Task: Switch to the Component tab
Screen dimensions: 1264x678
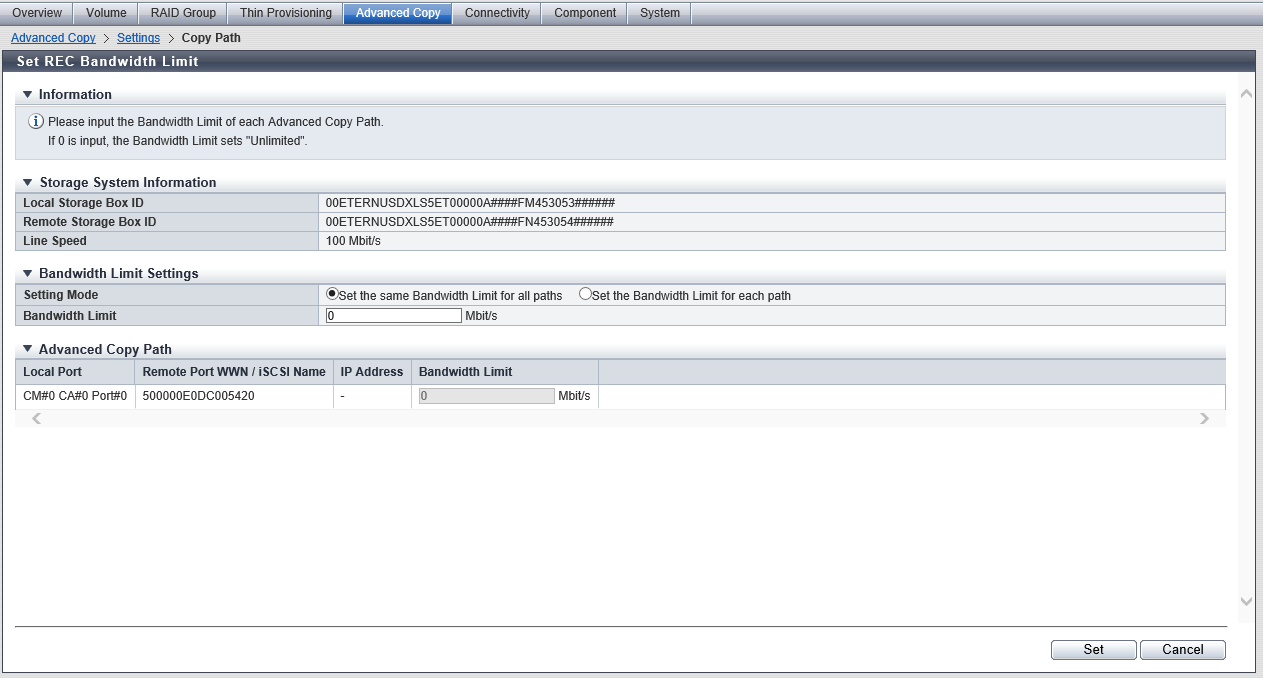Action: (585, 13)
